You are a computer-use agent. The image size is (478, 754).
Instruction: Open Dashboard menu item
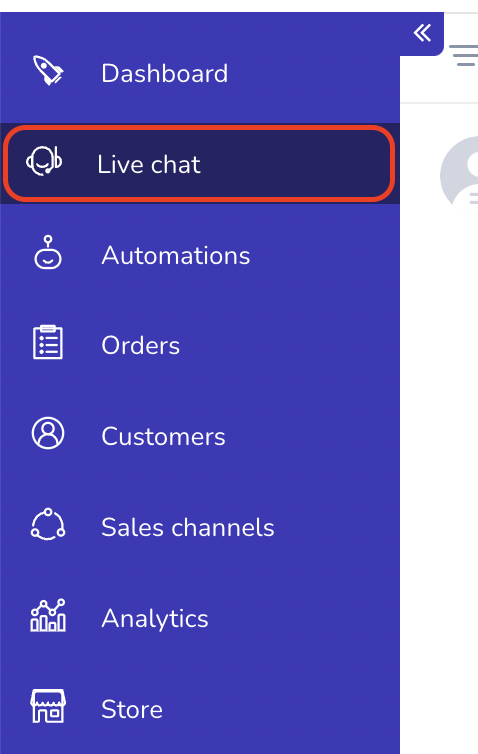click(x=165, y=74)
